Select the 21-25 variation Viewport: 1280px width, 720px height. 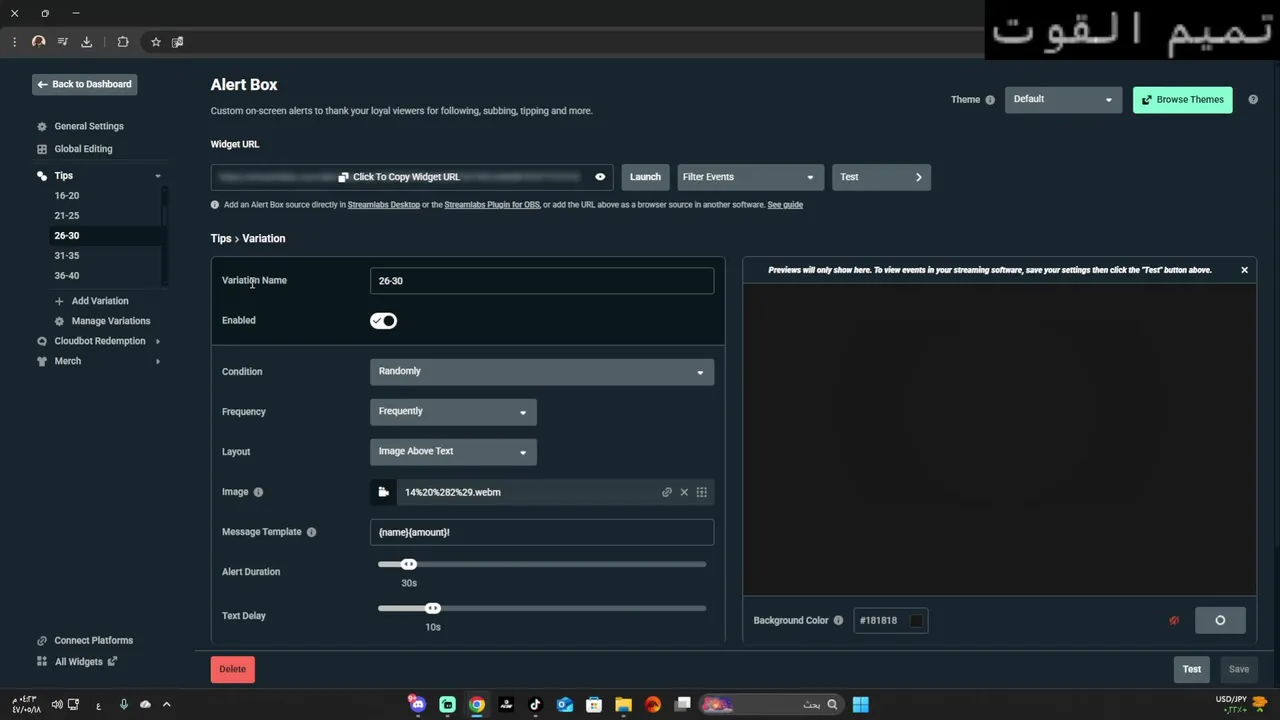tap(67, 216)
